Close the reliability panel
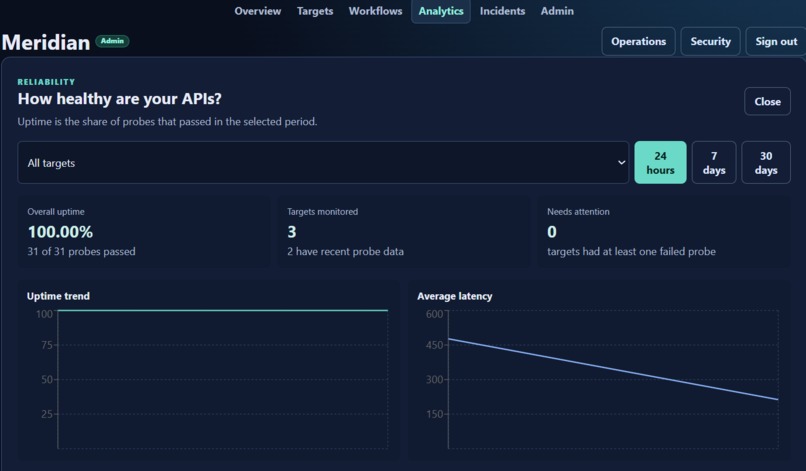The image size is (806, 471). (767, 101)
